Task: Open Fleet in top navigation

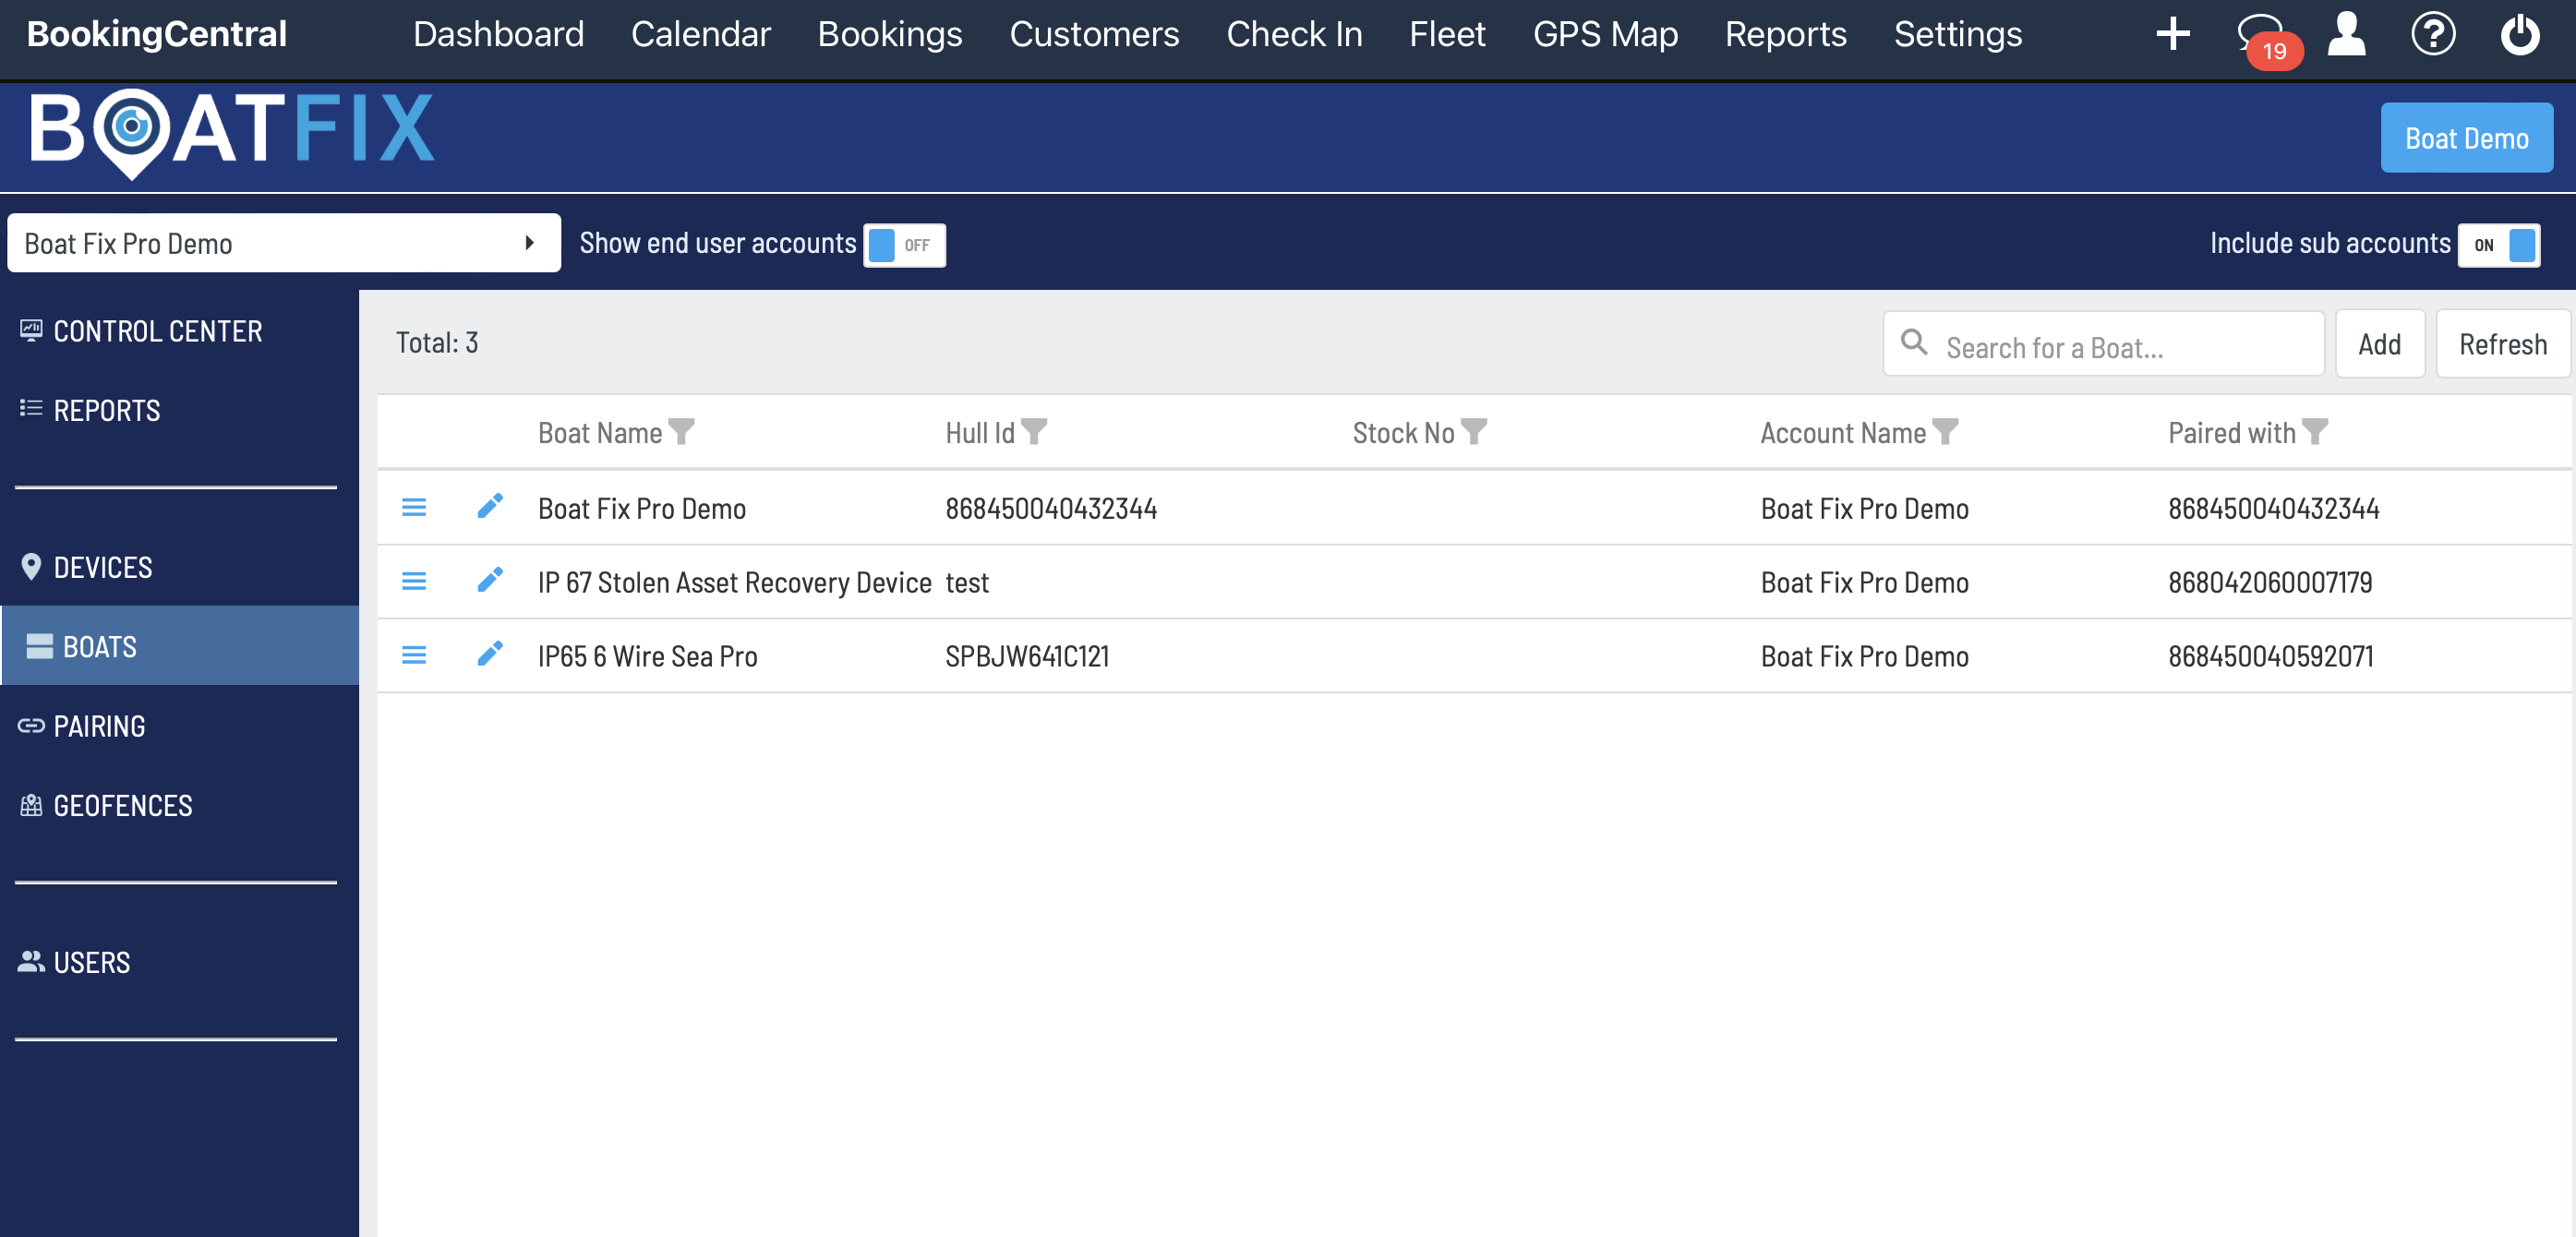Action: tap(1447, 34)
